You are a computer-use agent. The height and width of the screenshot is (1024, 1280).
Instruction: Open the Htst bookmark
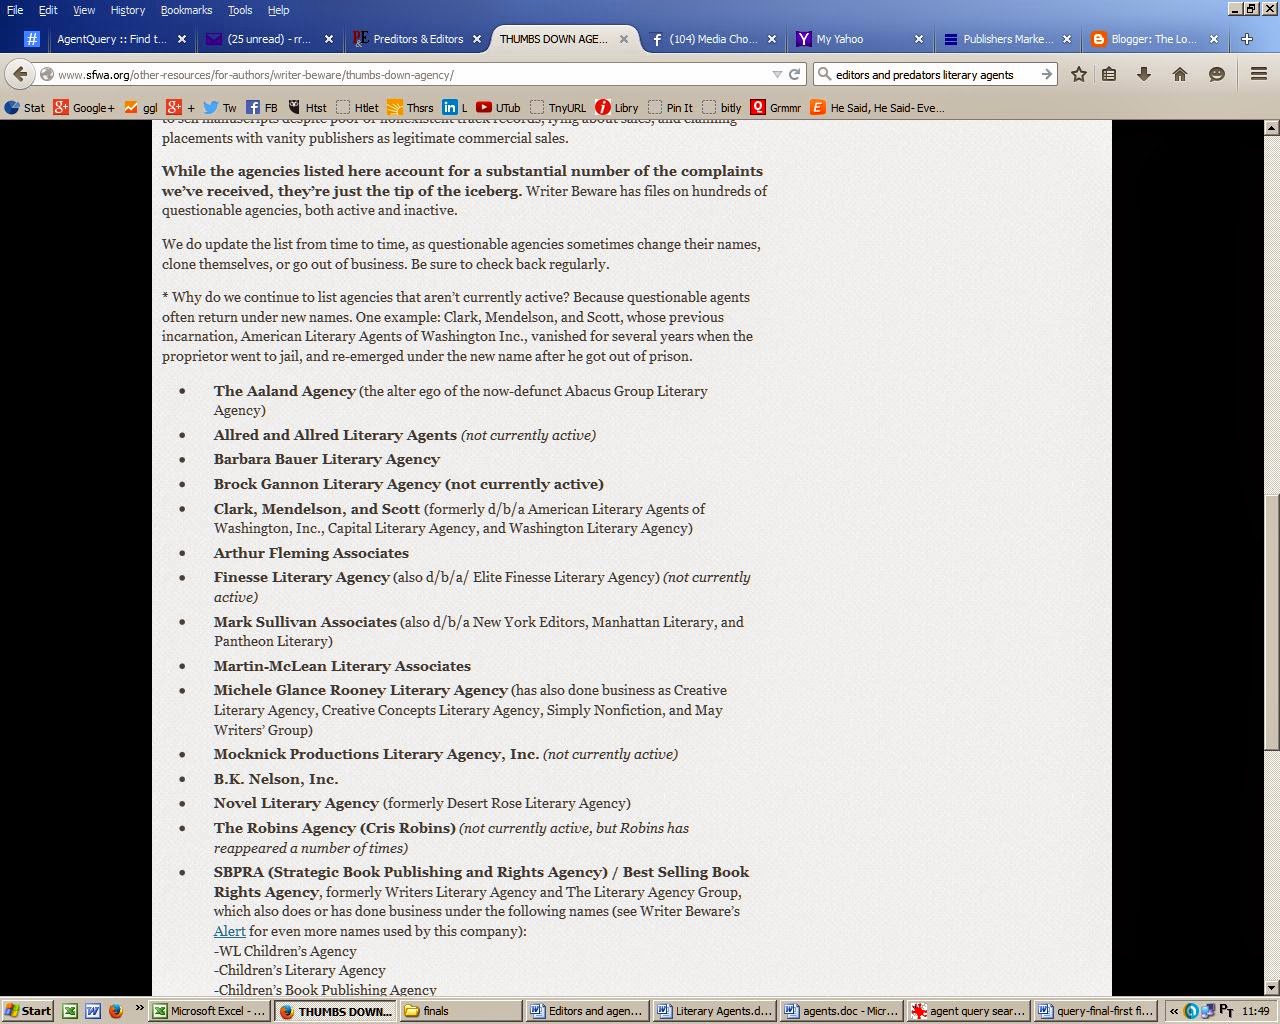click(307, 107)
